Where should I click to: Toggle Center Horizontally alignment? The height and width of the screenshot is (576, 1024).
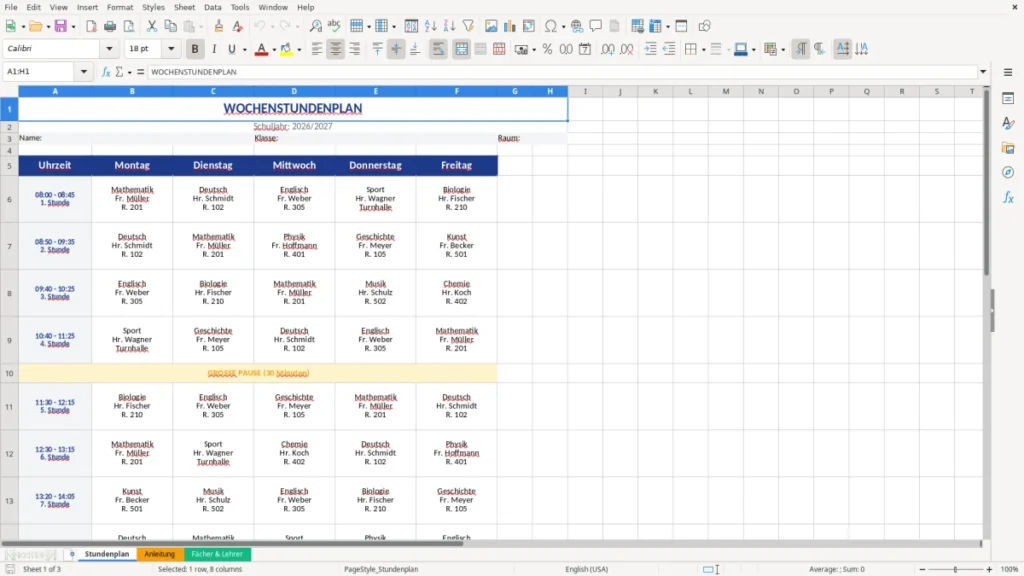336,49
